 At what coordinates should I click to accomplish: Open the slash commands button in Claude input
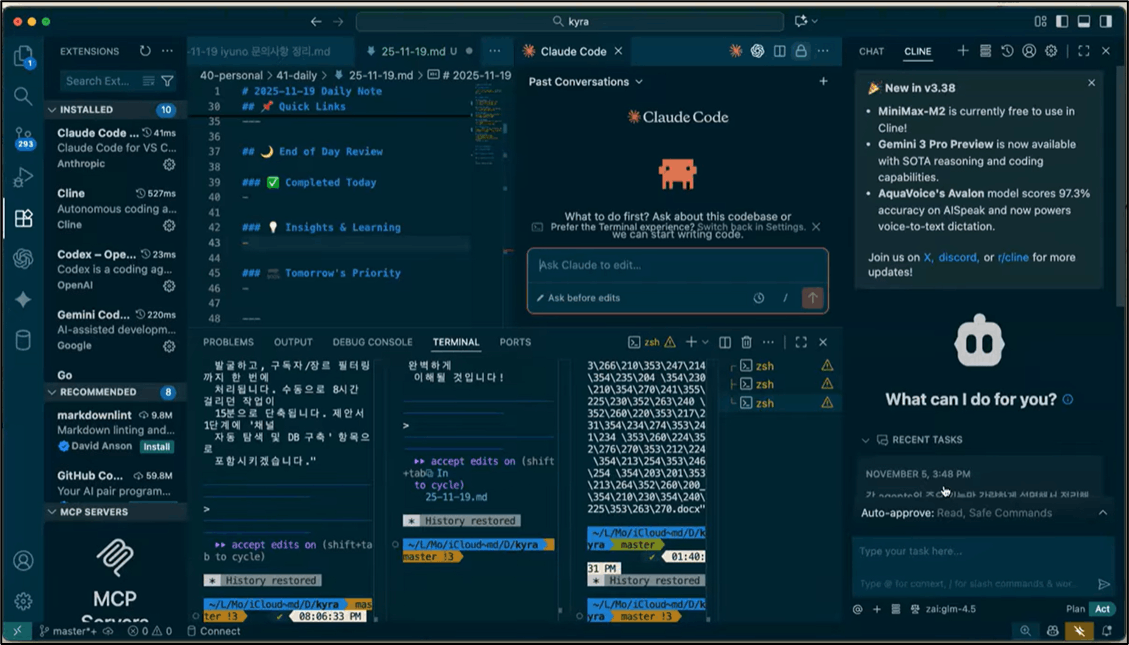pyautogui.click(x=786, y=297)
